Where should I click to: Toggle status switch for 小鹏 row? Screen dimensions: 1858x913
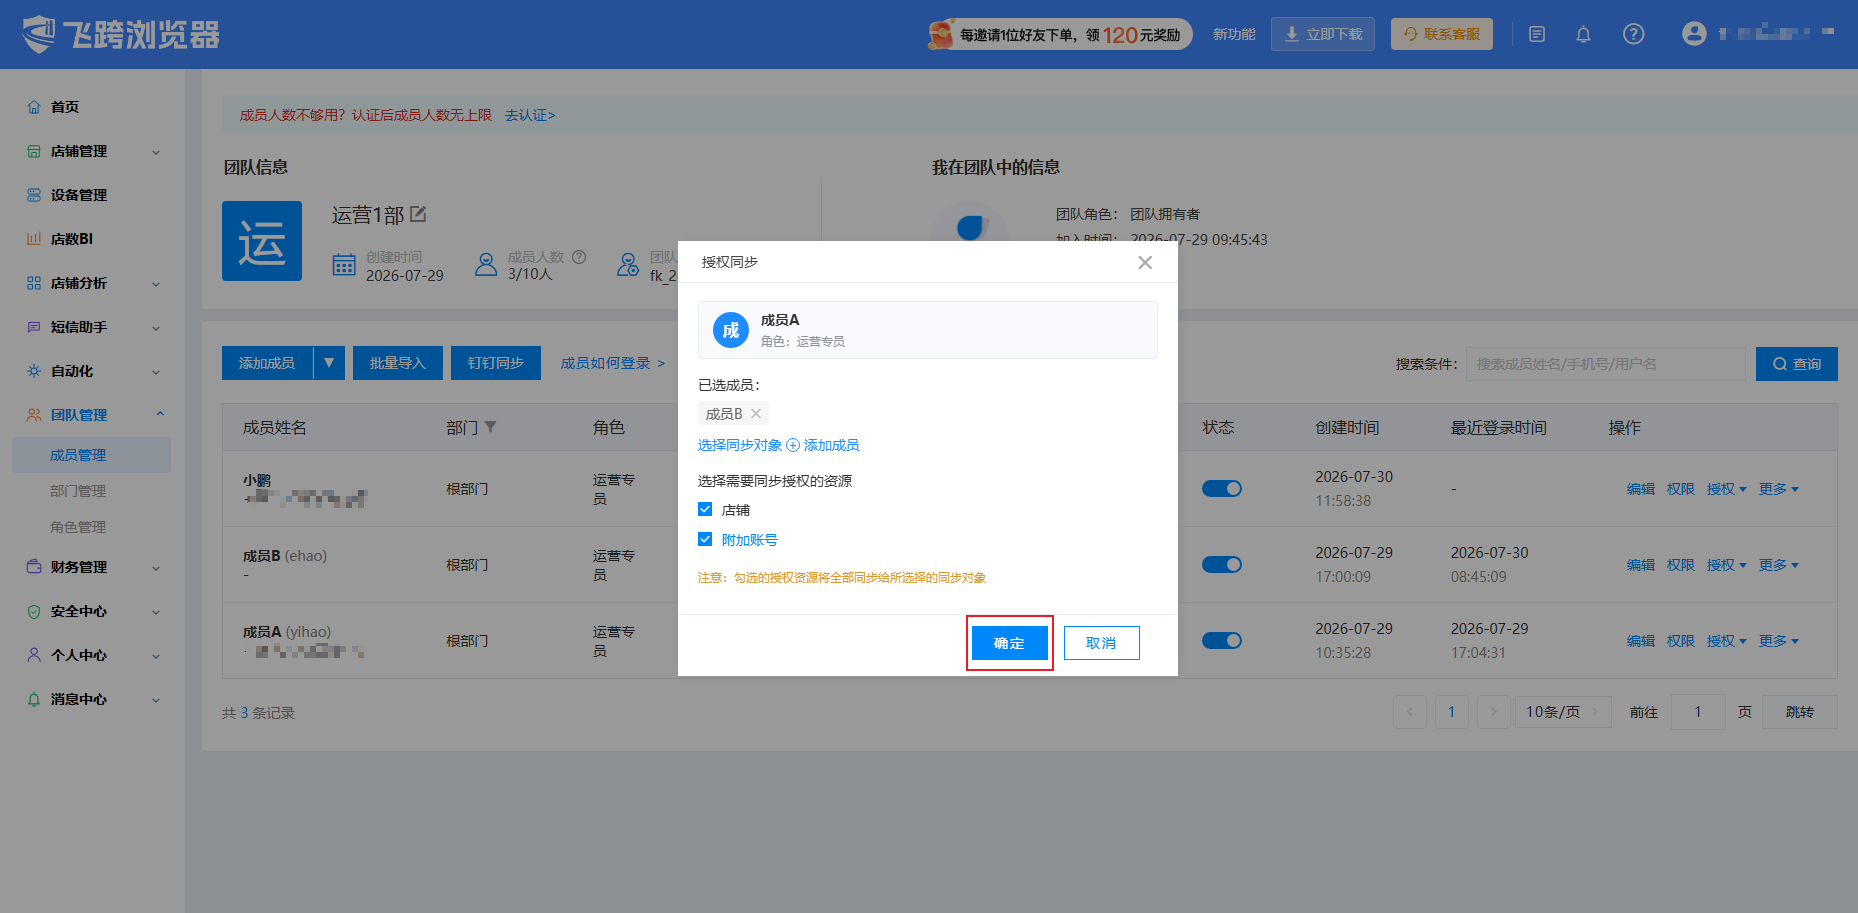tap(1221, 488)
